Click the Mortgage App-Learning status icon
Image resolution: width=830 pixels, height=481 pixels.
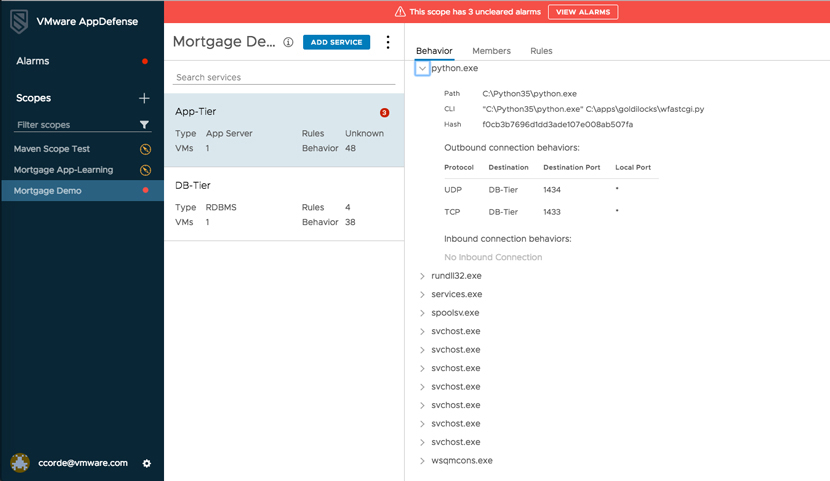pyautogui.click(x=145, y=170)
